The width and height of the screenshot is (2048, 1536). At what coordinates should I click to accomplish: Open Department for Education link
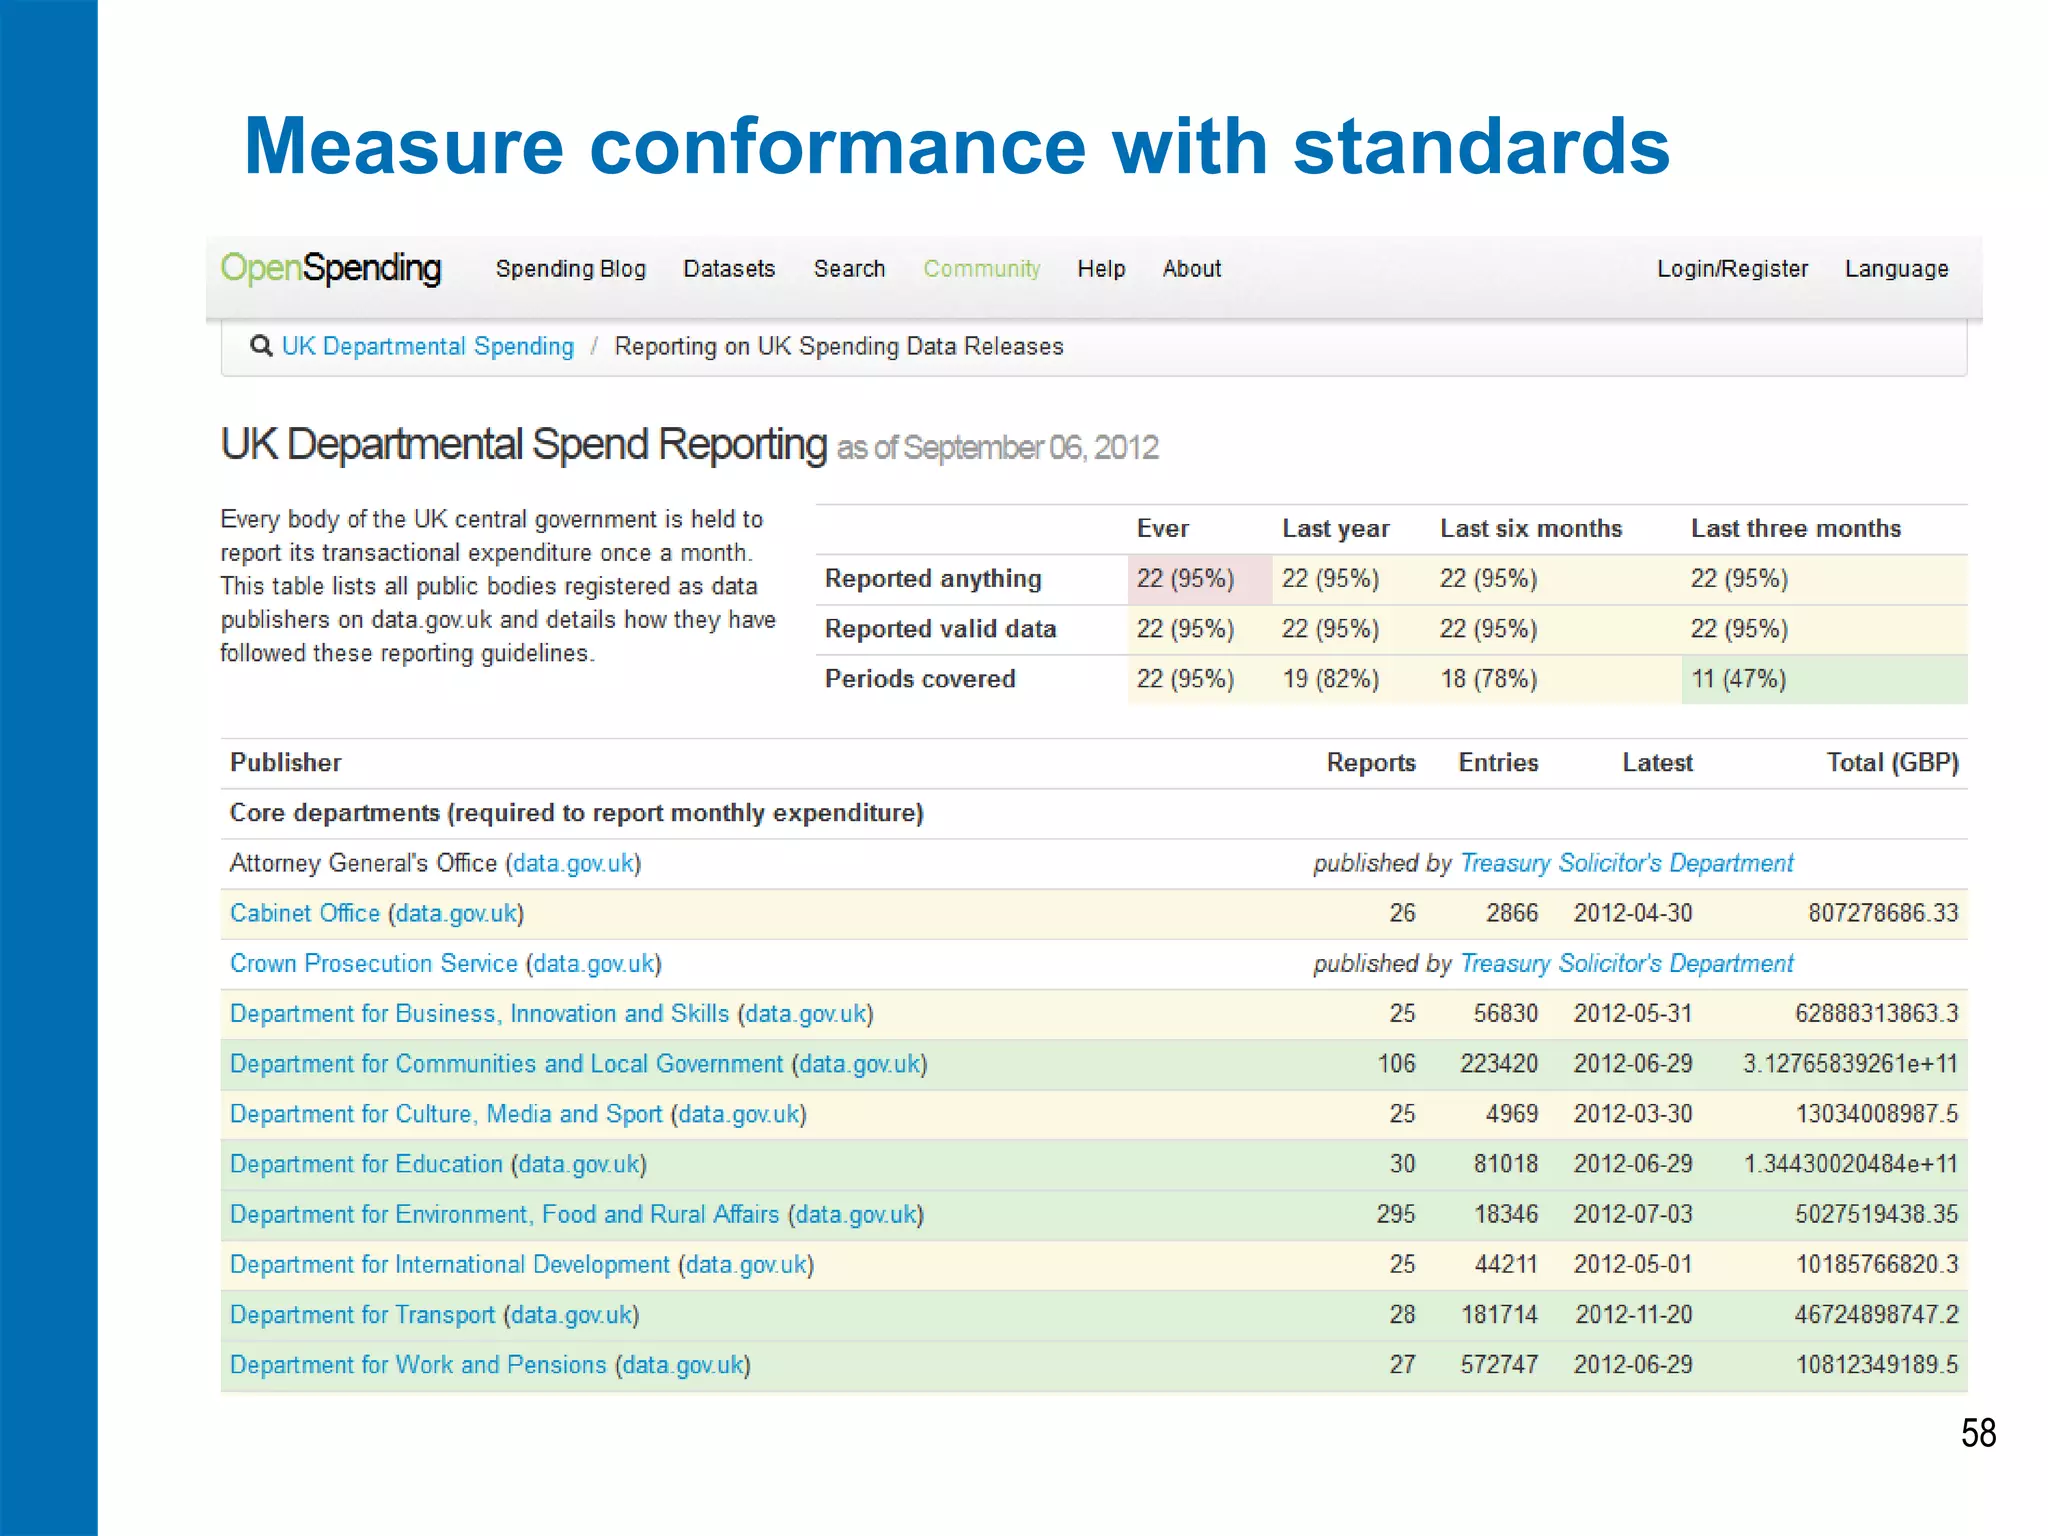[x=366, y=1164]
